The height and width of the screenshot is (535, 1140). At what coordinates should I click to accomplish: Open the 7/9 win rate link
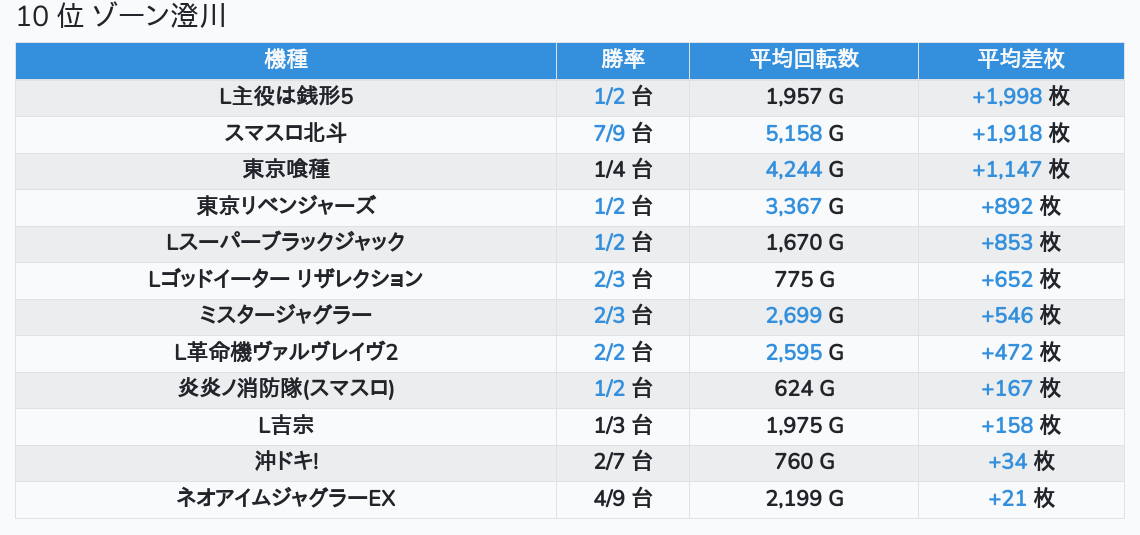coord(609,134)
